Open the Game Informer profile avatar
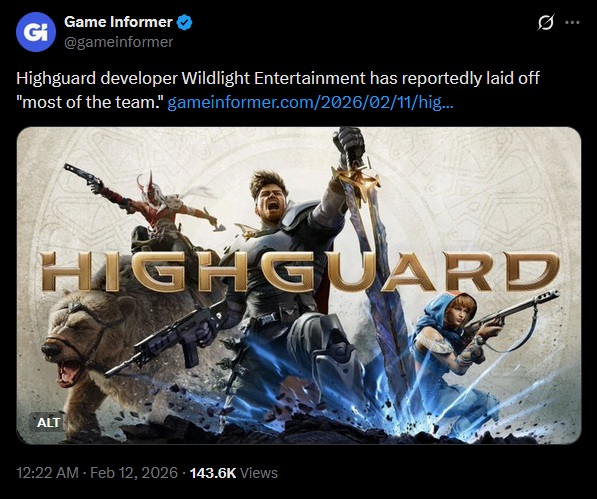The height and width of the screenshot is (499, 597). (x=36, y=32)
